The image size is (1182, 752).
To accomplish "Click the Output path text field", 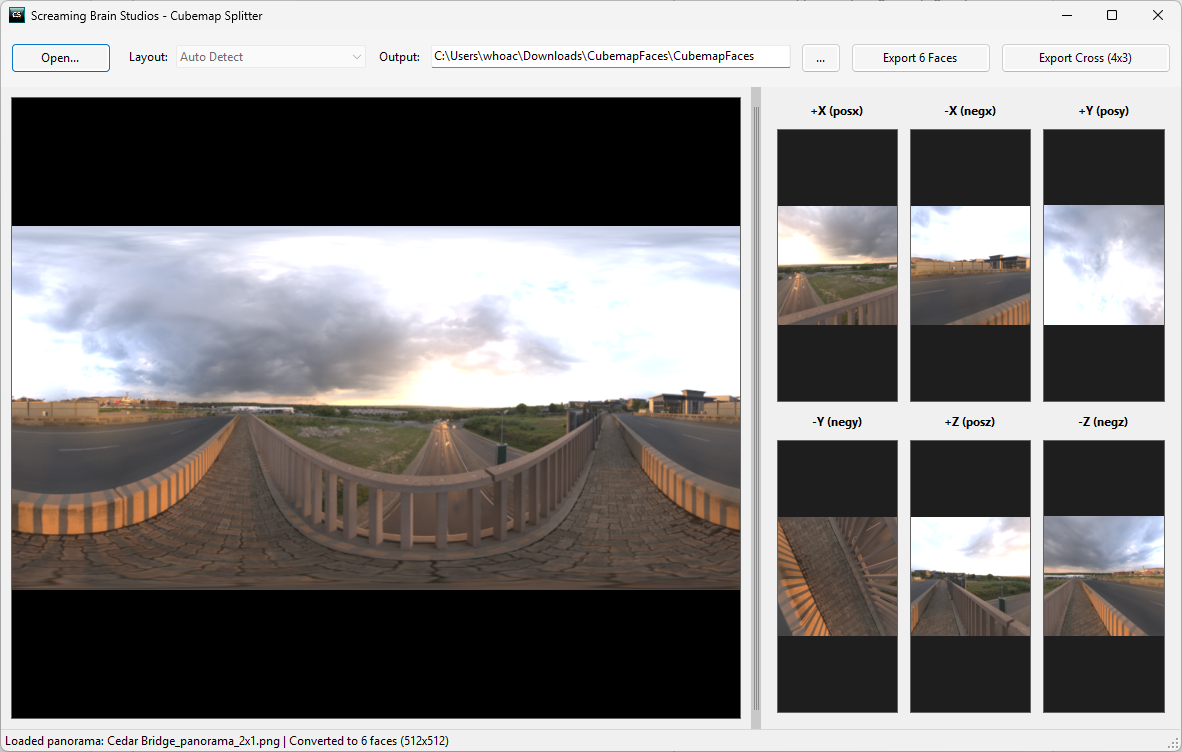I will pyautogui.click(x=611, y=57).
